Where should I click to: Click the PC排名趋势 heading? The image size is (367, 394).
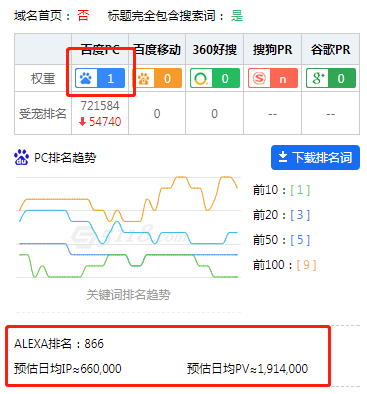click(65, 157)
